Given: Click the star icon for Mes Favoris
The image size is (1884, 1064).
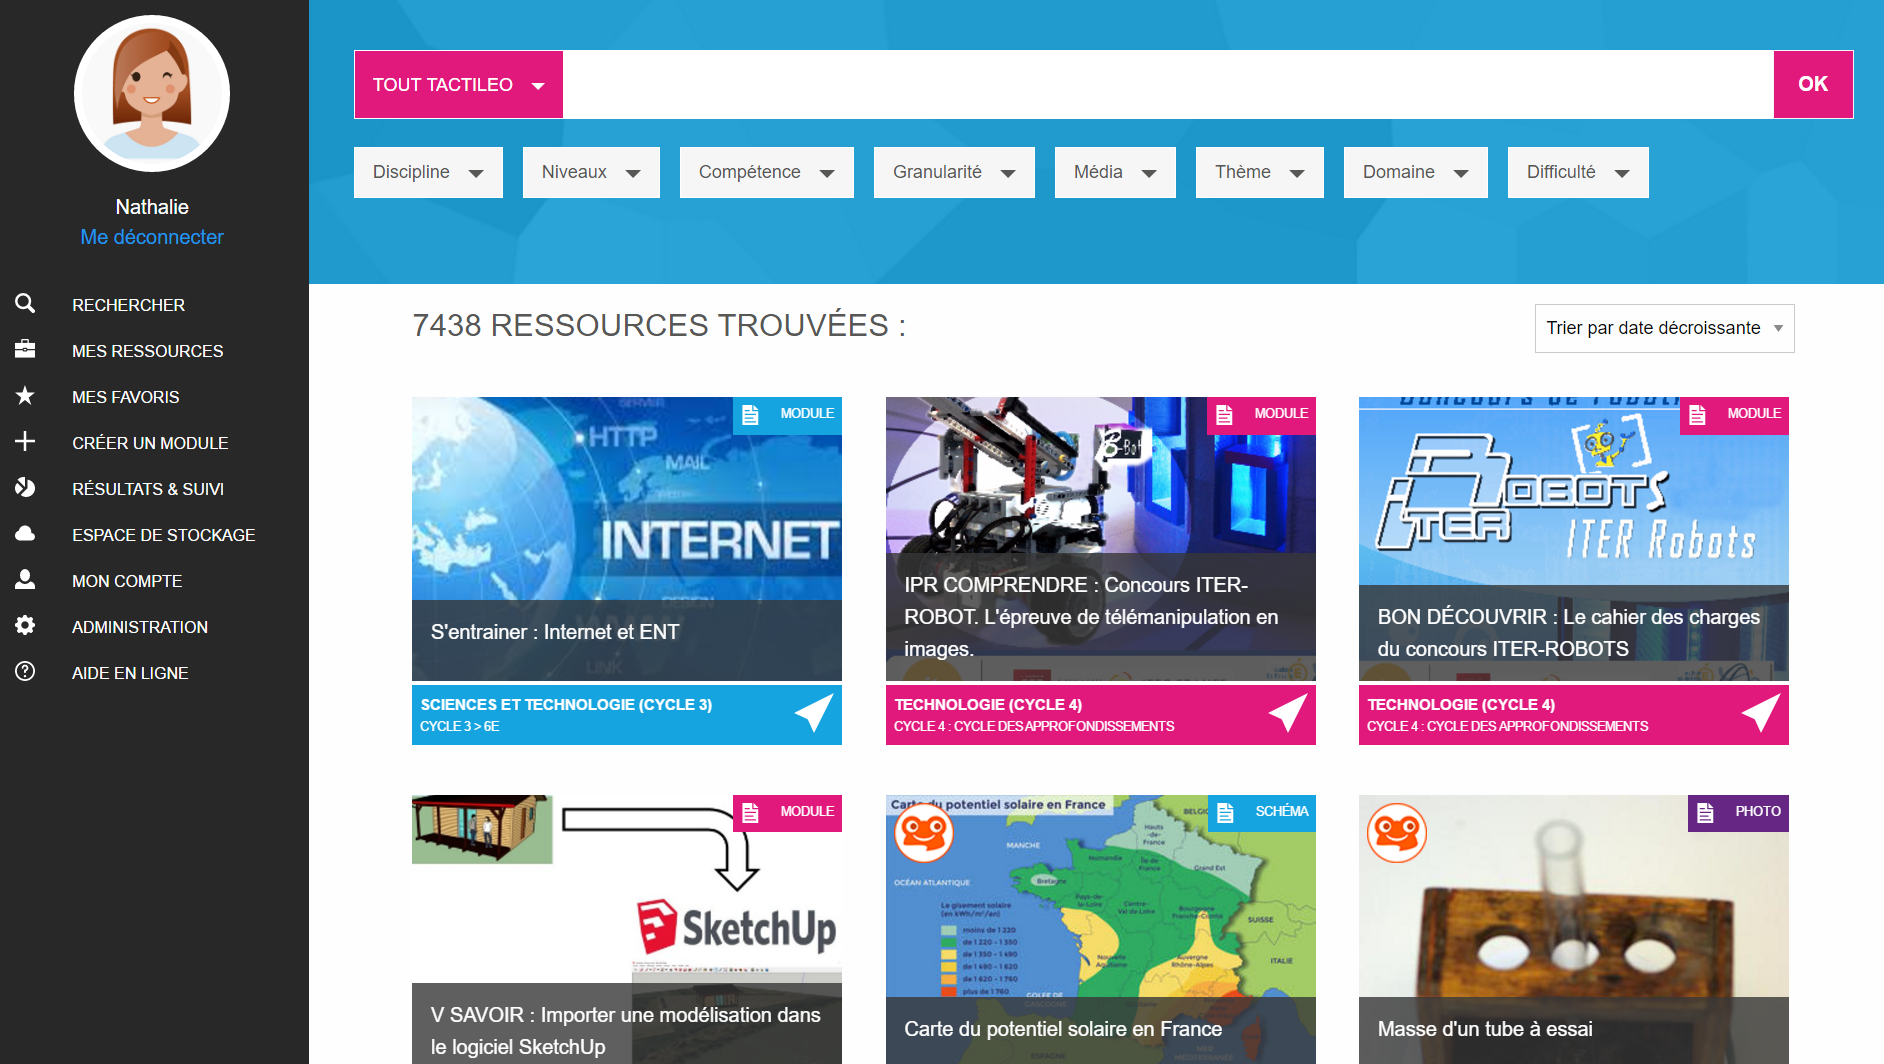Looking at the screenshot, I should pyautogui.click(x=25, y=396).
